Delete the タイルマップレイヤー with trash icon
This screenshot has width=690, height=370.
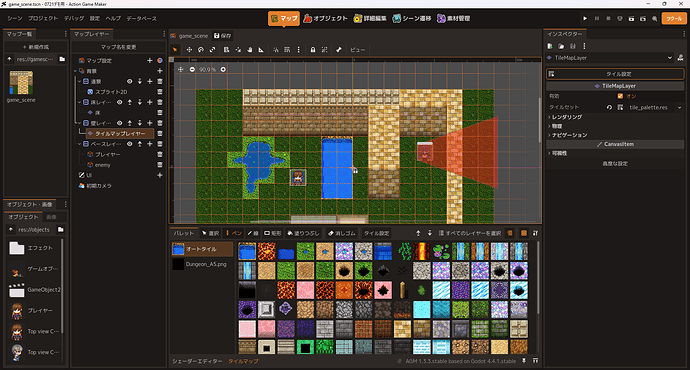[160, 133]
